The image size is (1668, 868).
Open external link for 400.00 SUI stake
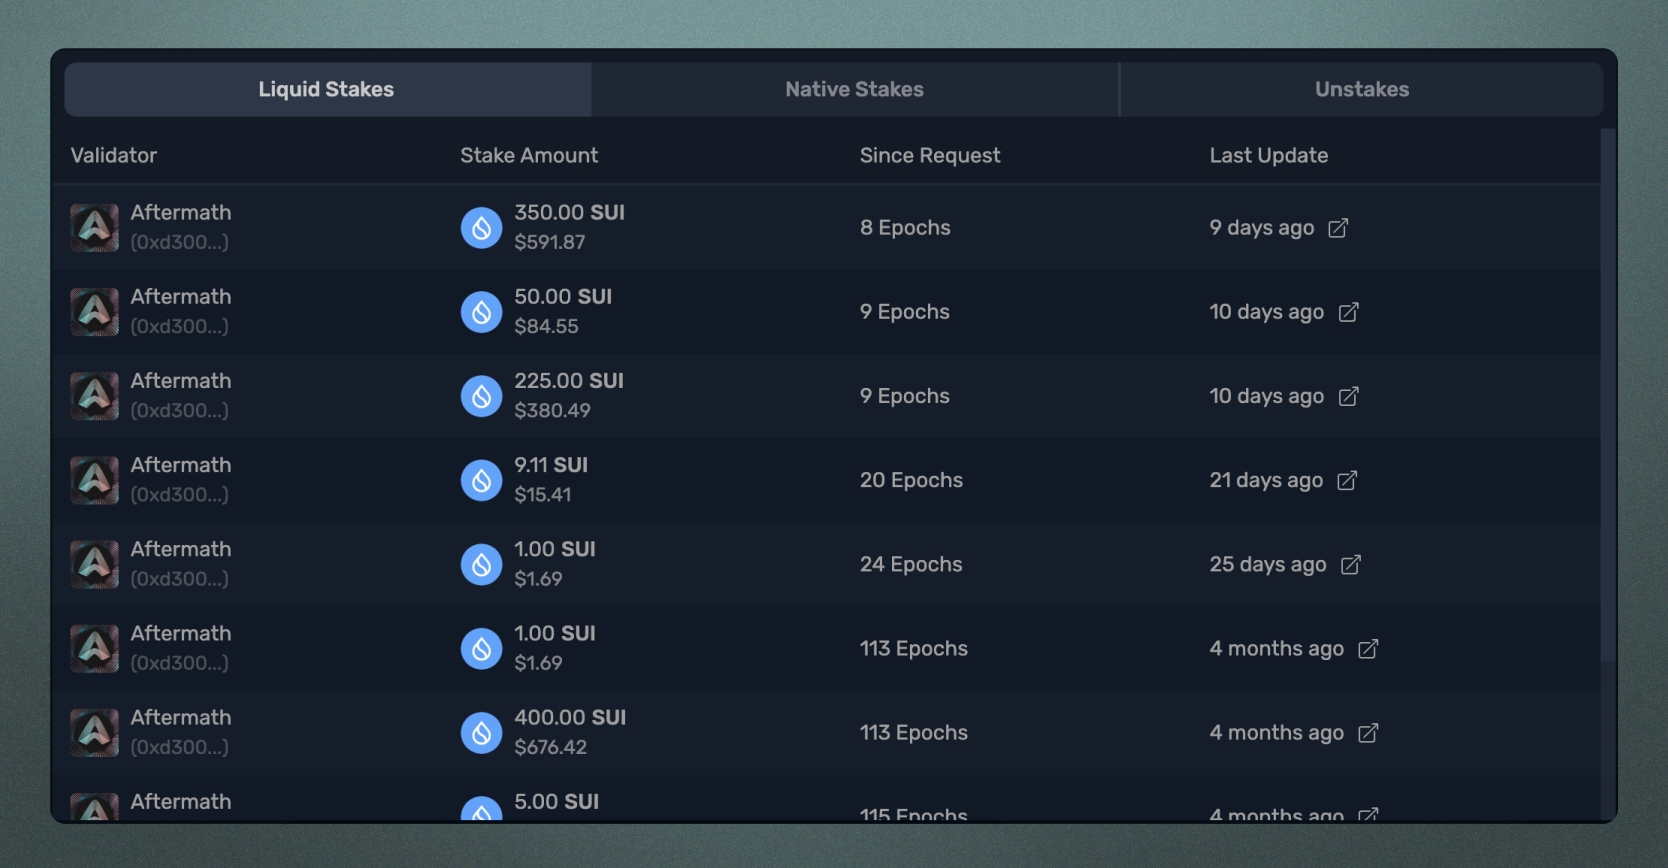(x=1368, y=733)
